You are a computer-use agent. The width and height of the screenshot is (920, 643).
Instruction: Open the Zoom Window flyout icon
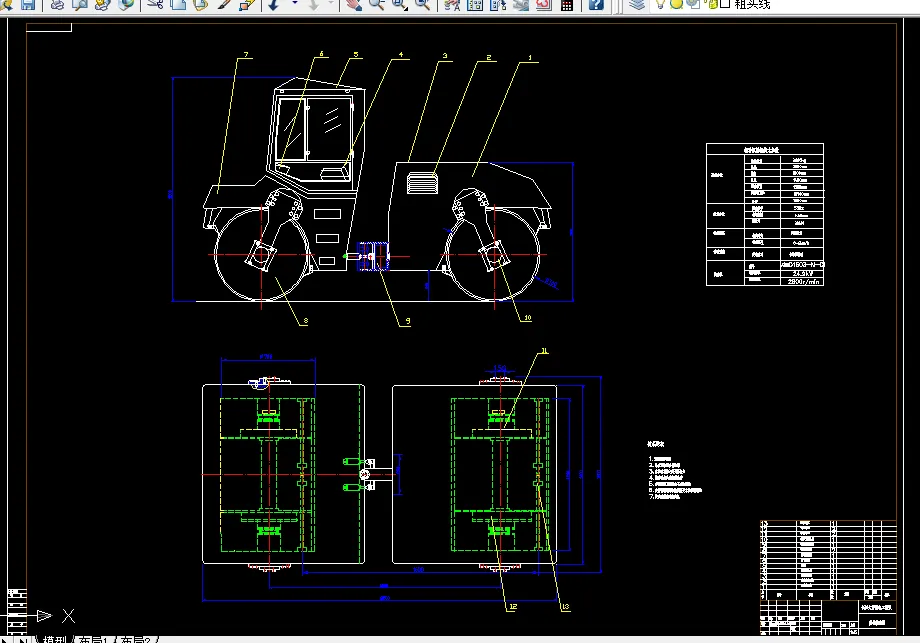[x=400, y=5]
